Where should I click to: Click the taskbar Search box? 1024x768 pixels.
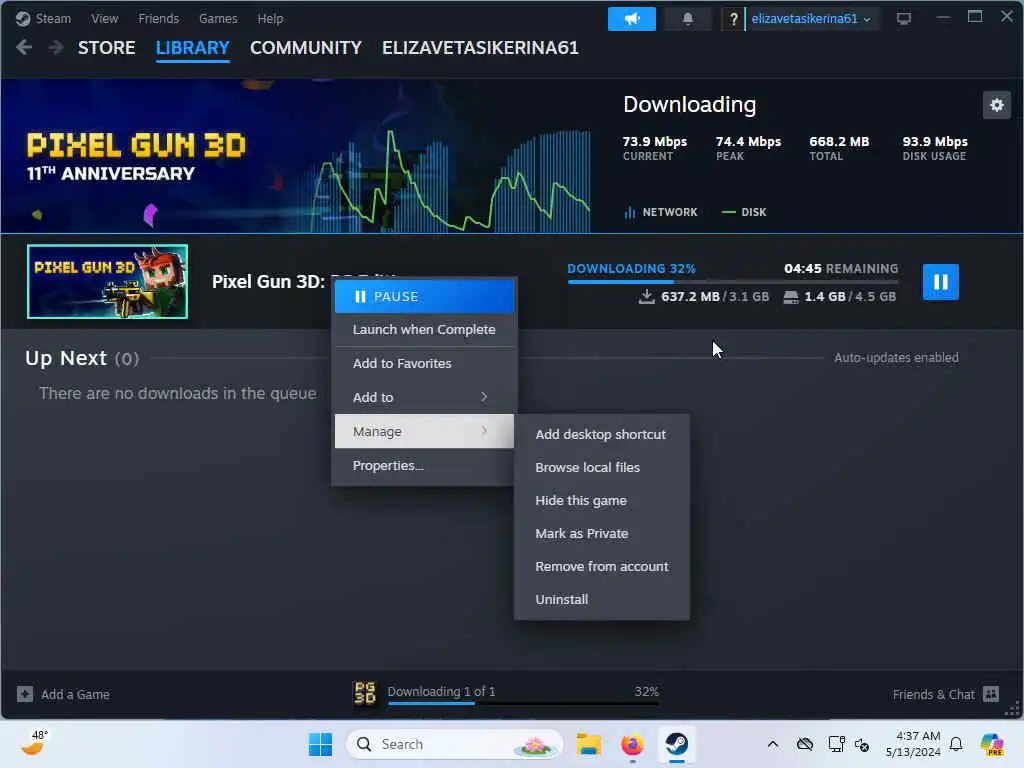pos(455,744)
